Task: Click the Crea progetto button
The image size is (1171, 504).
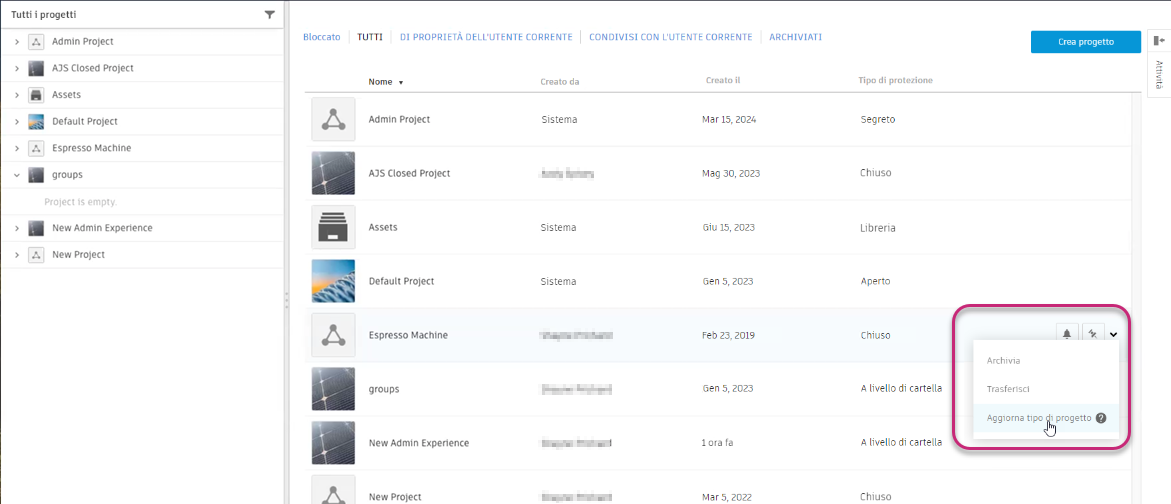Action: 1086,42
